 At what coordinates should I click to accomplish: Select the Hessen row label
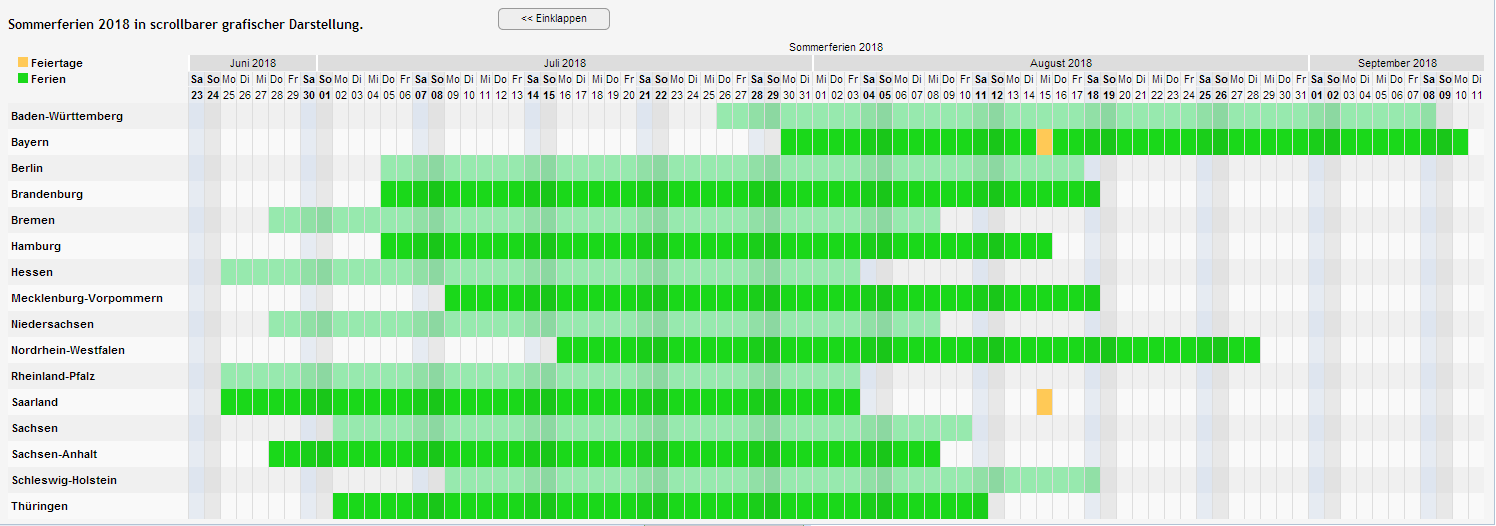coord(32,272)
